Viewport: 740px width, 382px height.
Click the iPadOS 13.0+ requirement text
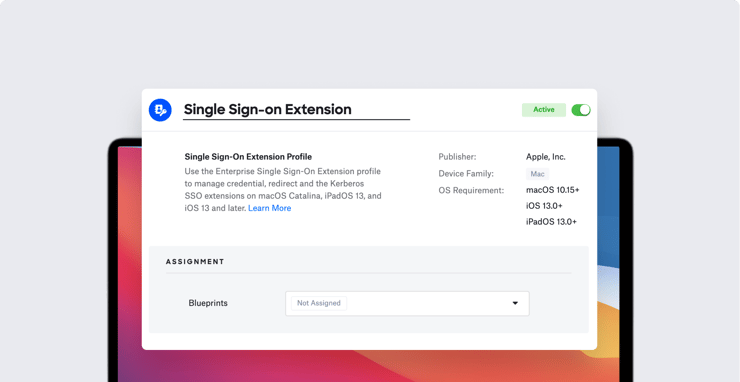[551, 222]
